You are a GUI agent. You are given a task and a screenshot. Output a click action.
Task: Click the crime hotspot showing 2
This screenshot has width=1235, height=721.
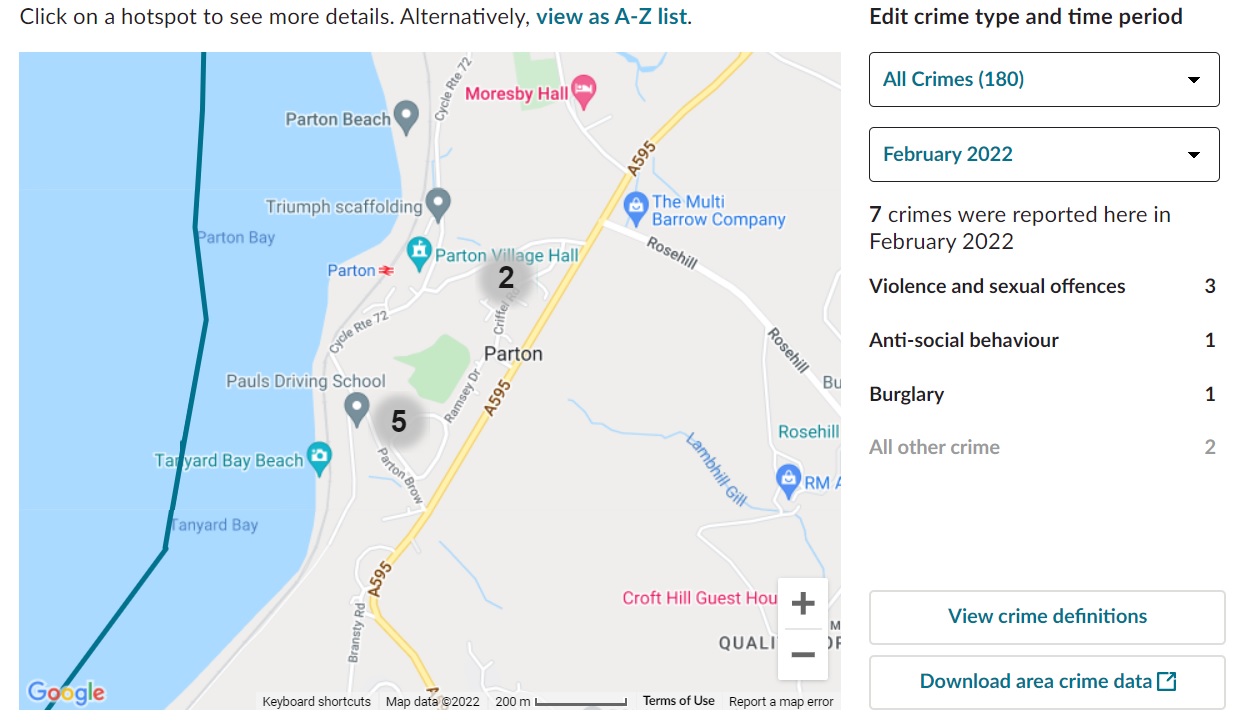click(x=506, y=278)
